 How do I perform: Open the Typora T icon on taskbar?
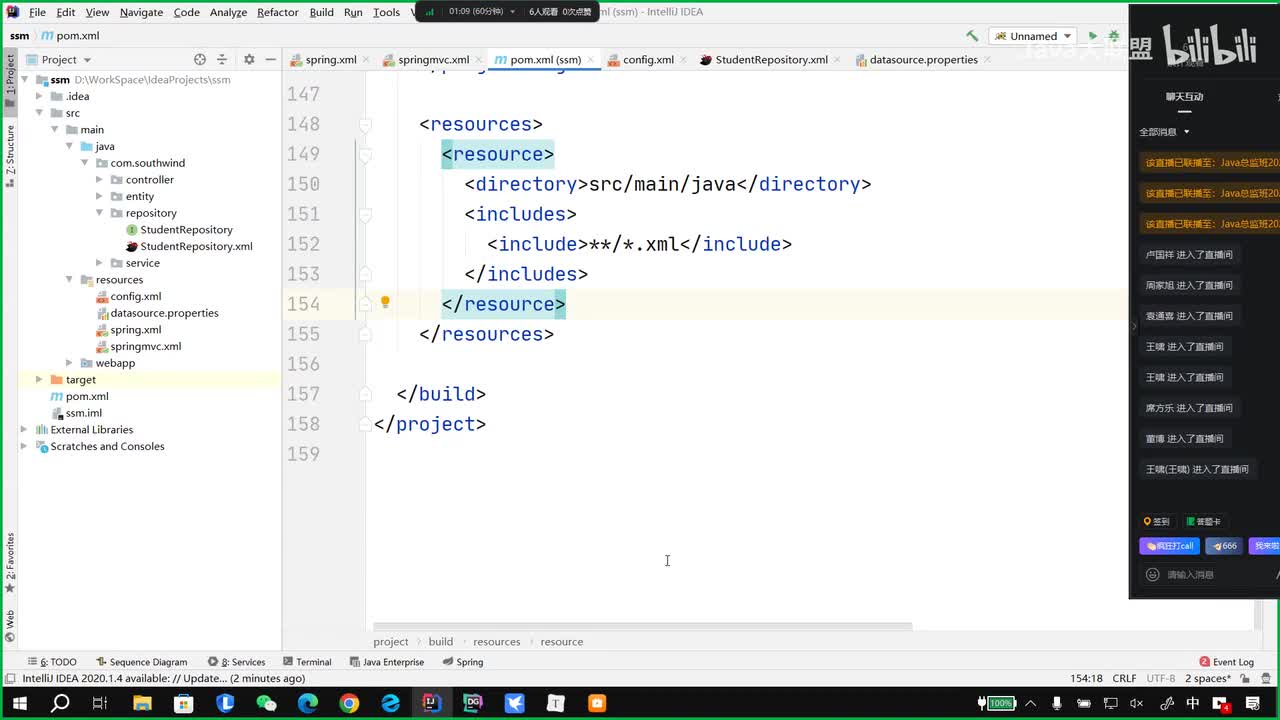coord(555,703)
